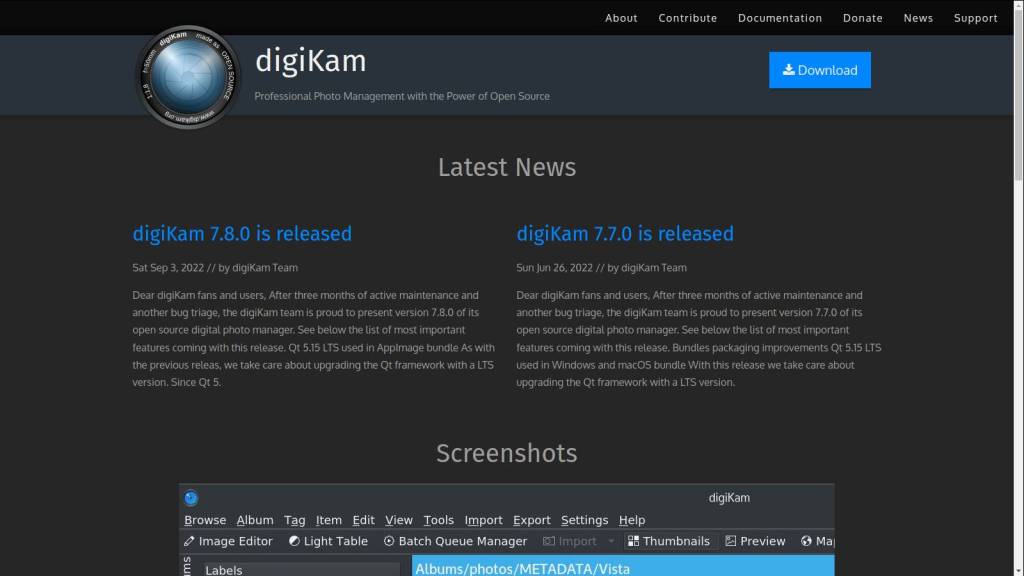Image resolution: width=1024 pixels, height=576 pixels.
Task: Open the Contribute page
Action: [x=688, y=18]
